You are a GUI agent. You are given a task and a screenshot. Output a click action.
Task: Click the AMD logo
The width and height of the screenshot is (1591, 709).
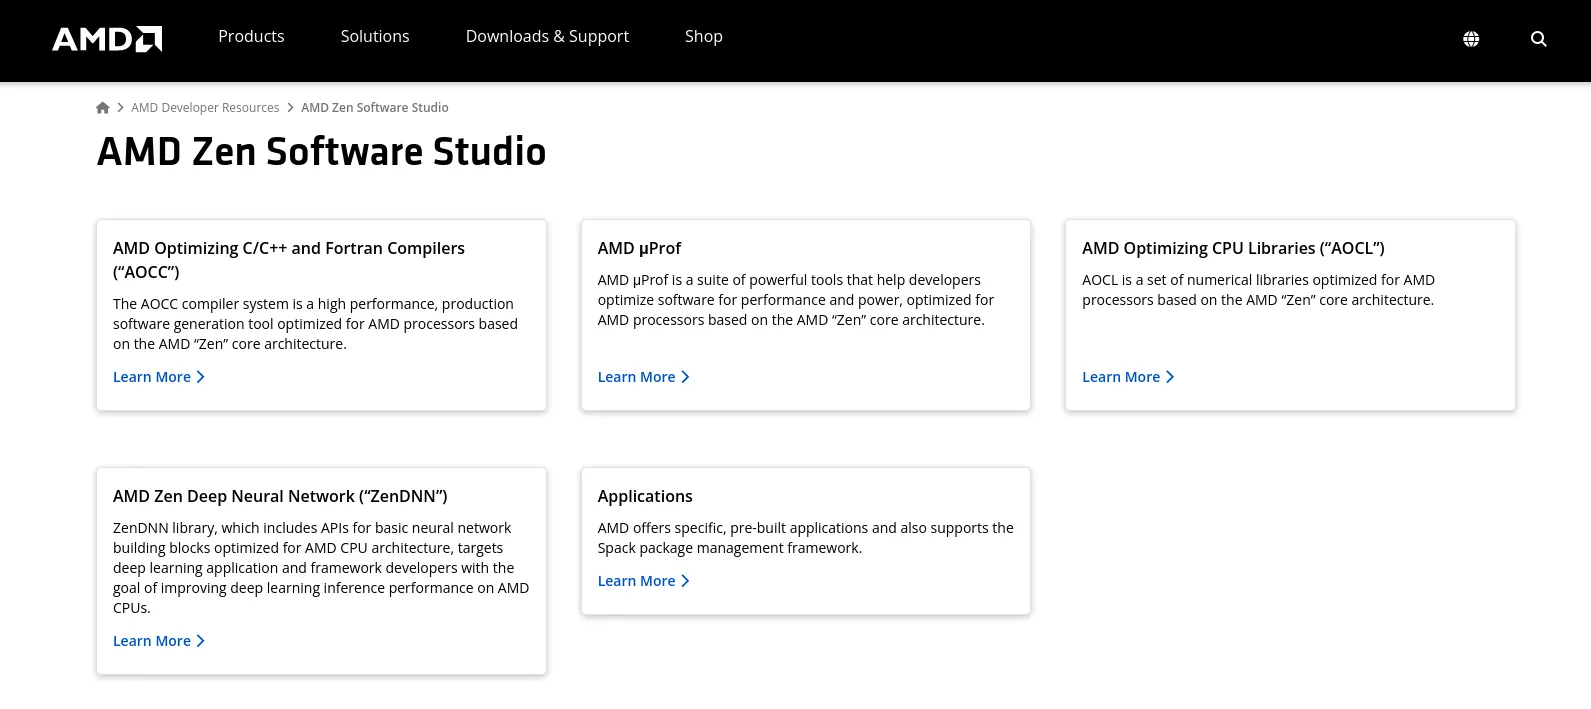click(107, 39)
